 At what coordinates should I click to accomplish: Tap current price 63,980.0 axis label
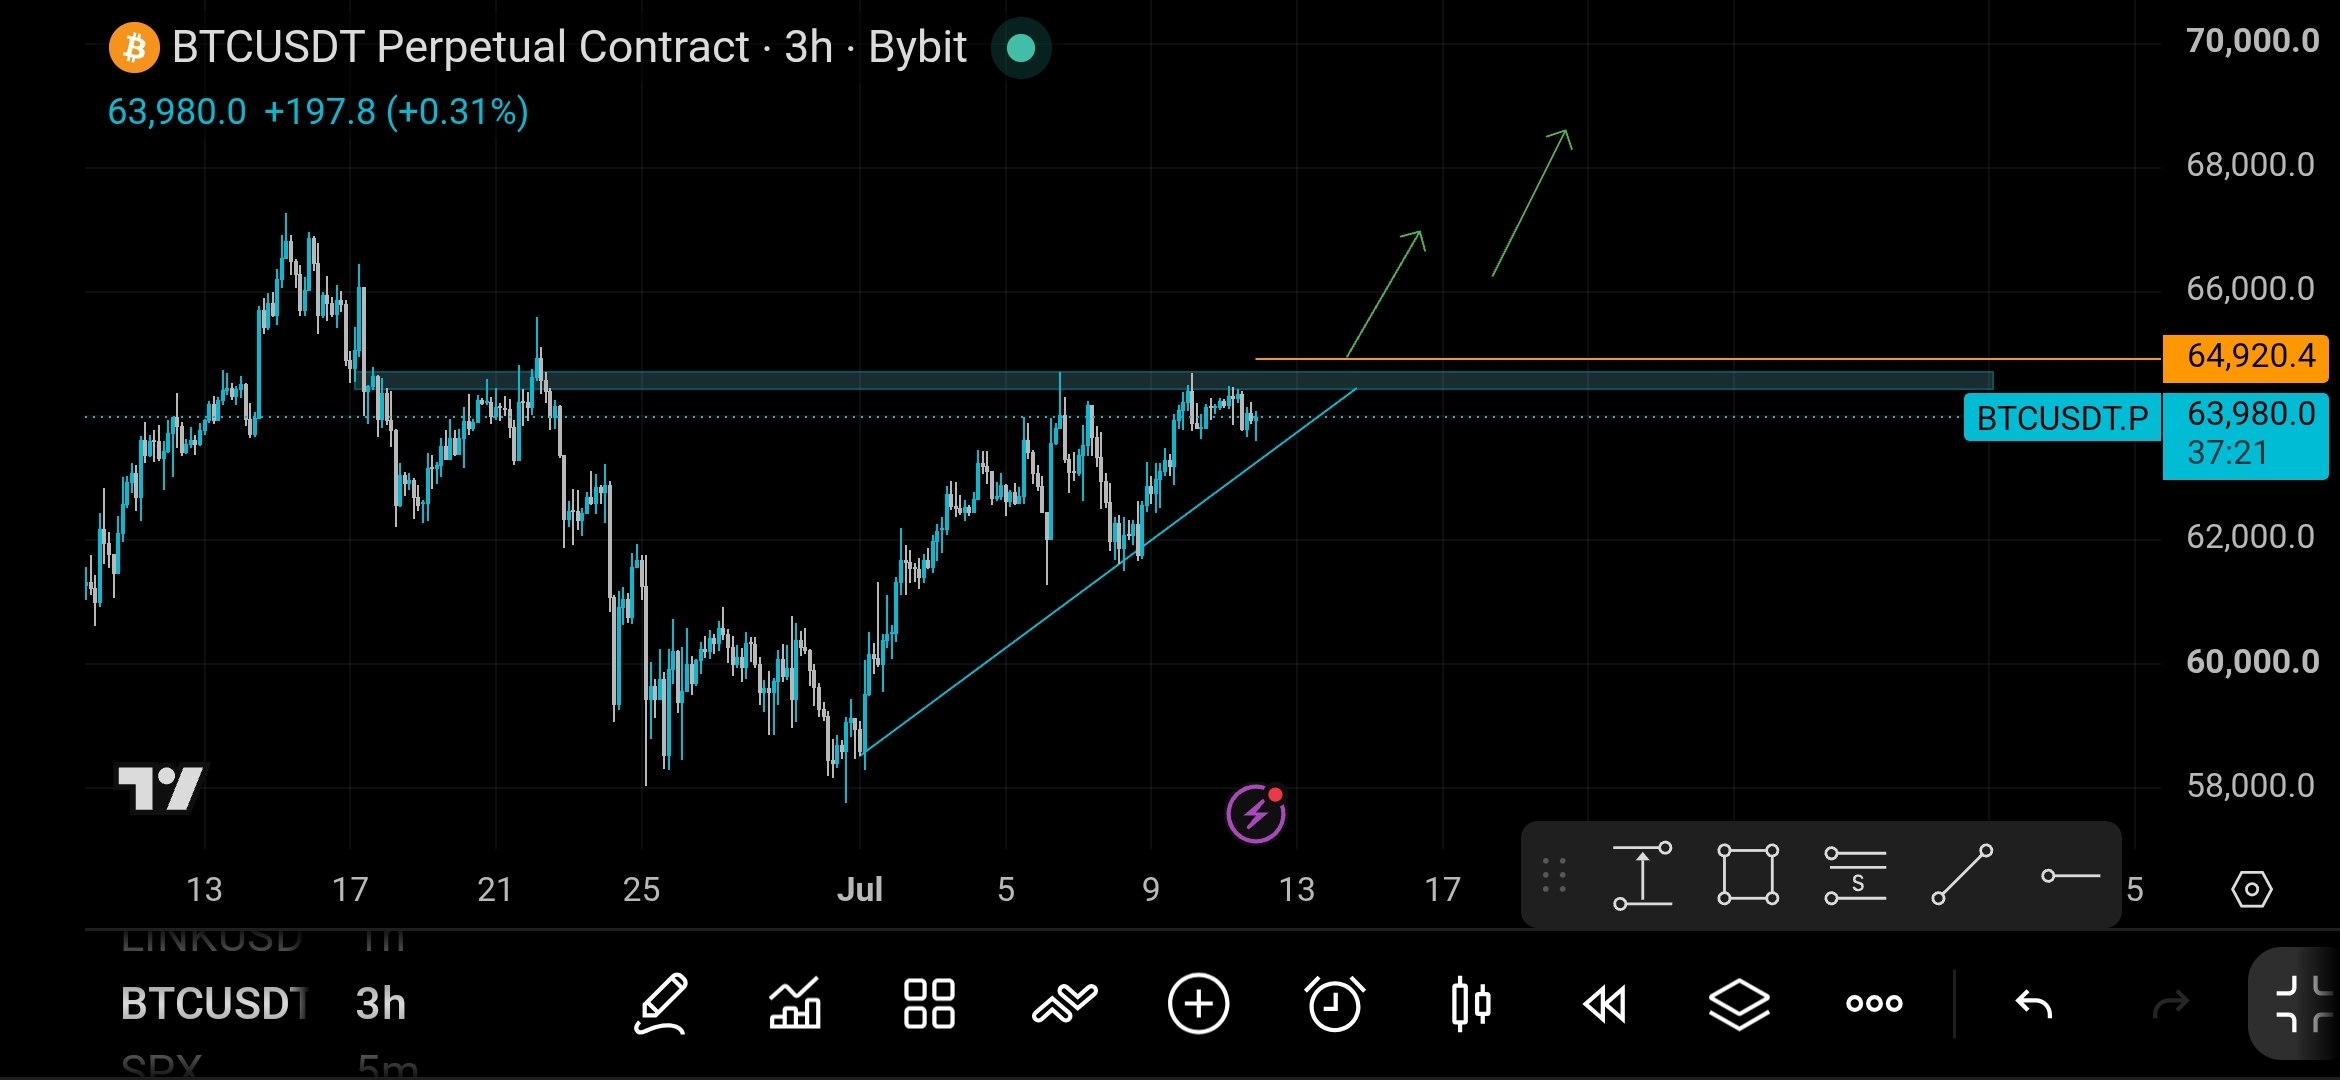pos(2245,436)
